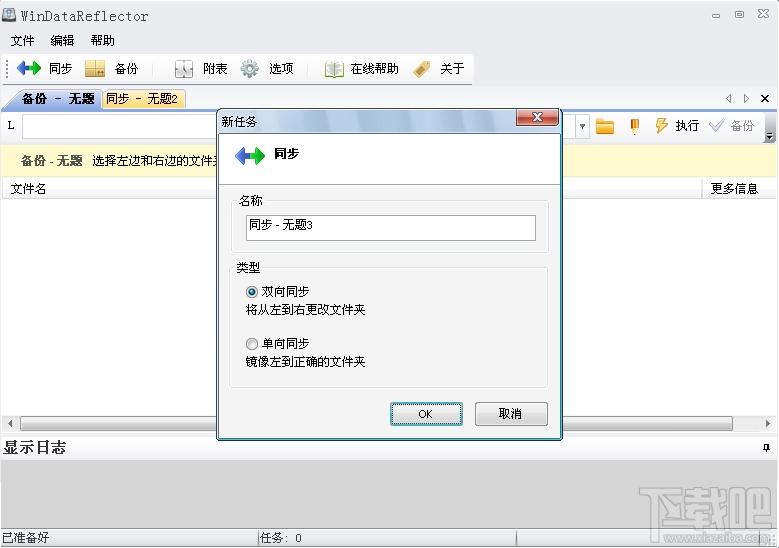Switch to tab 同步 - 无题2
The width and height of the screenshot is (779, 548).
[x=142, y=99]
